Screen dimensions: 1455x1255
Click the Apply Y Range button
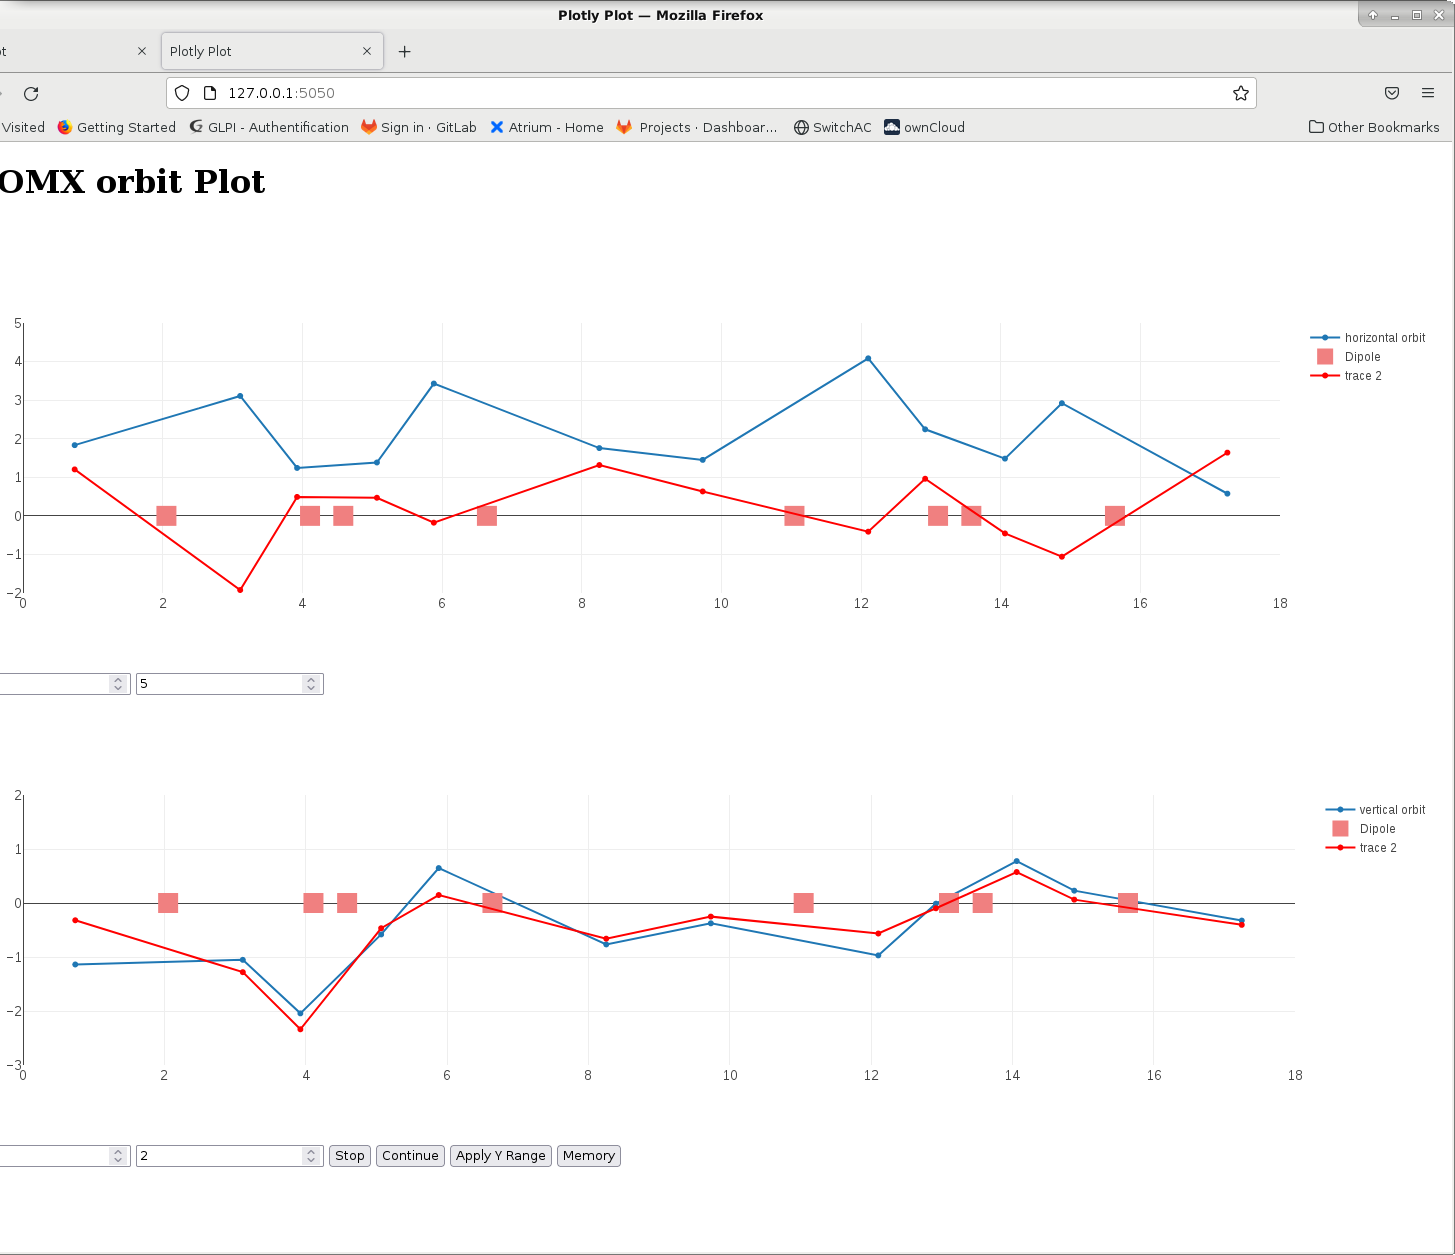click(500, 1156)
